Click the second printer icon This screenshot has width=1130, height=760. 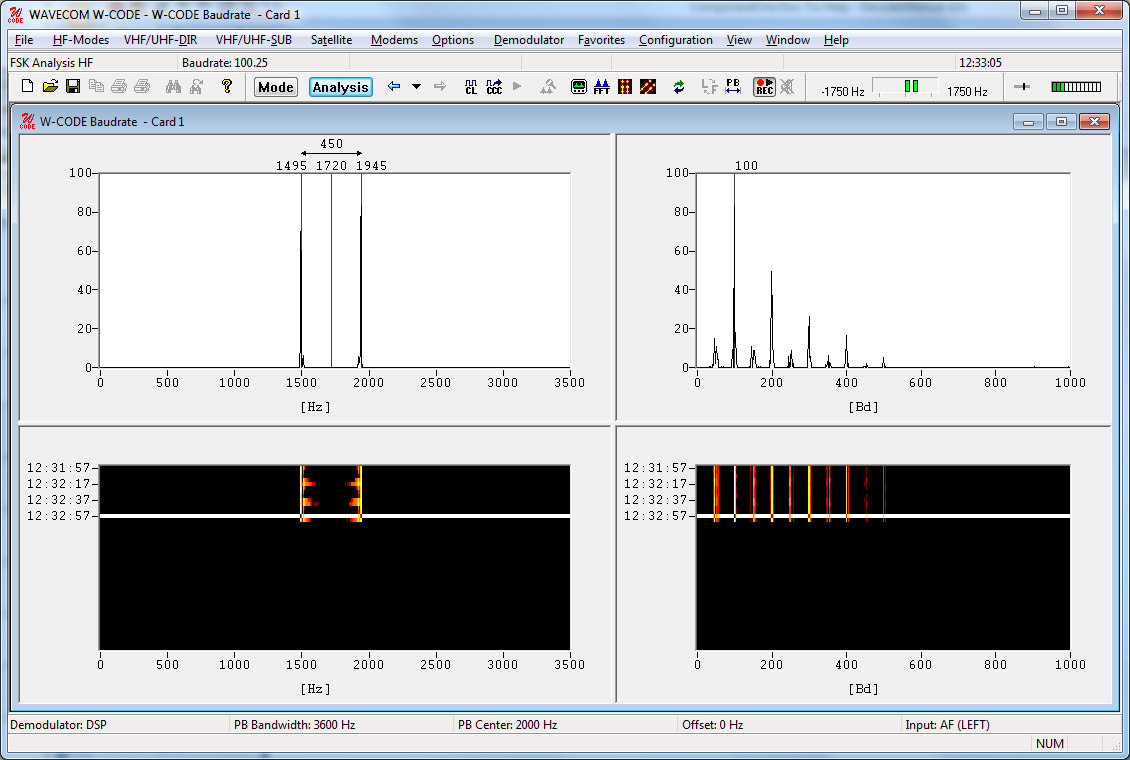pos(142,86)
